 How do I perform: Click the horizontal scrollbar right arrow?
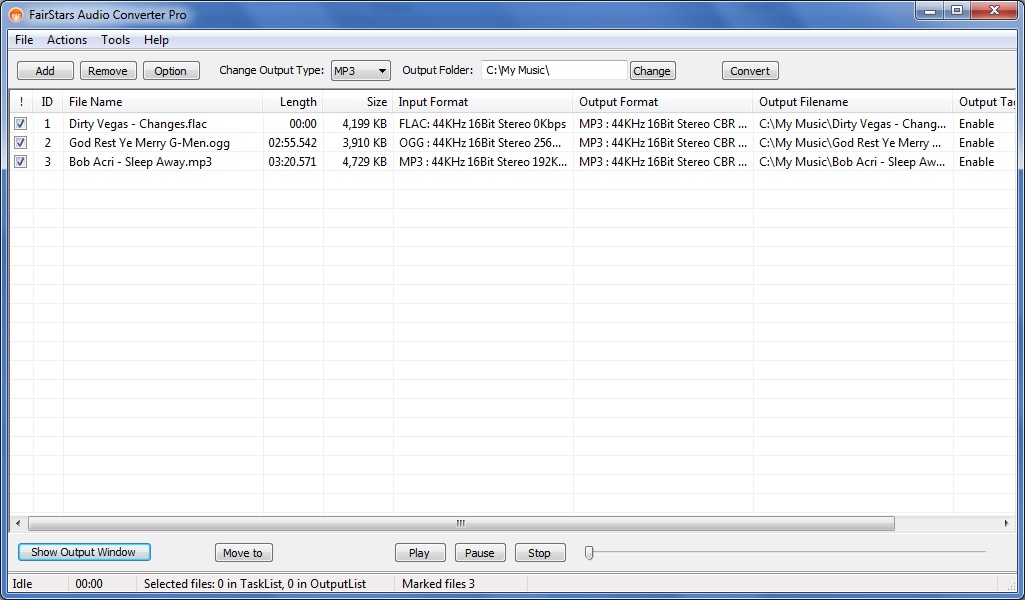pyautogui.click(x=1006, y=523)
